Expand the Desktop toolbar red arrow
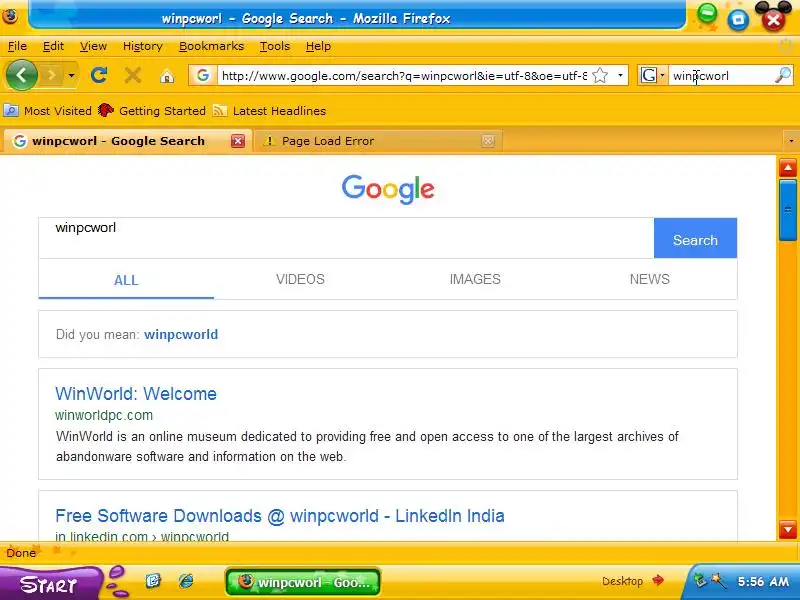Viewport: 800px width, 600px height. click(658, 580)
